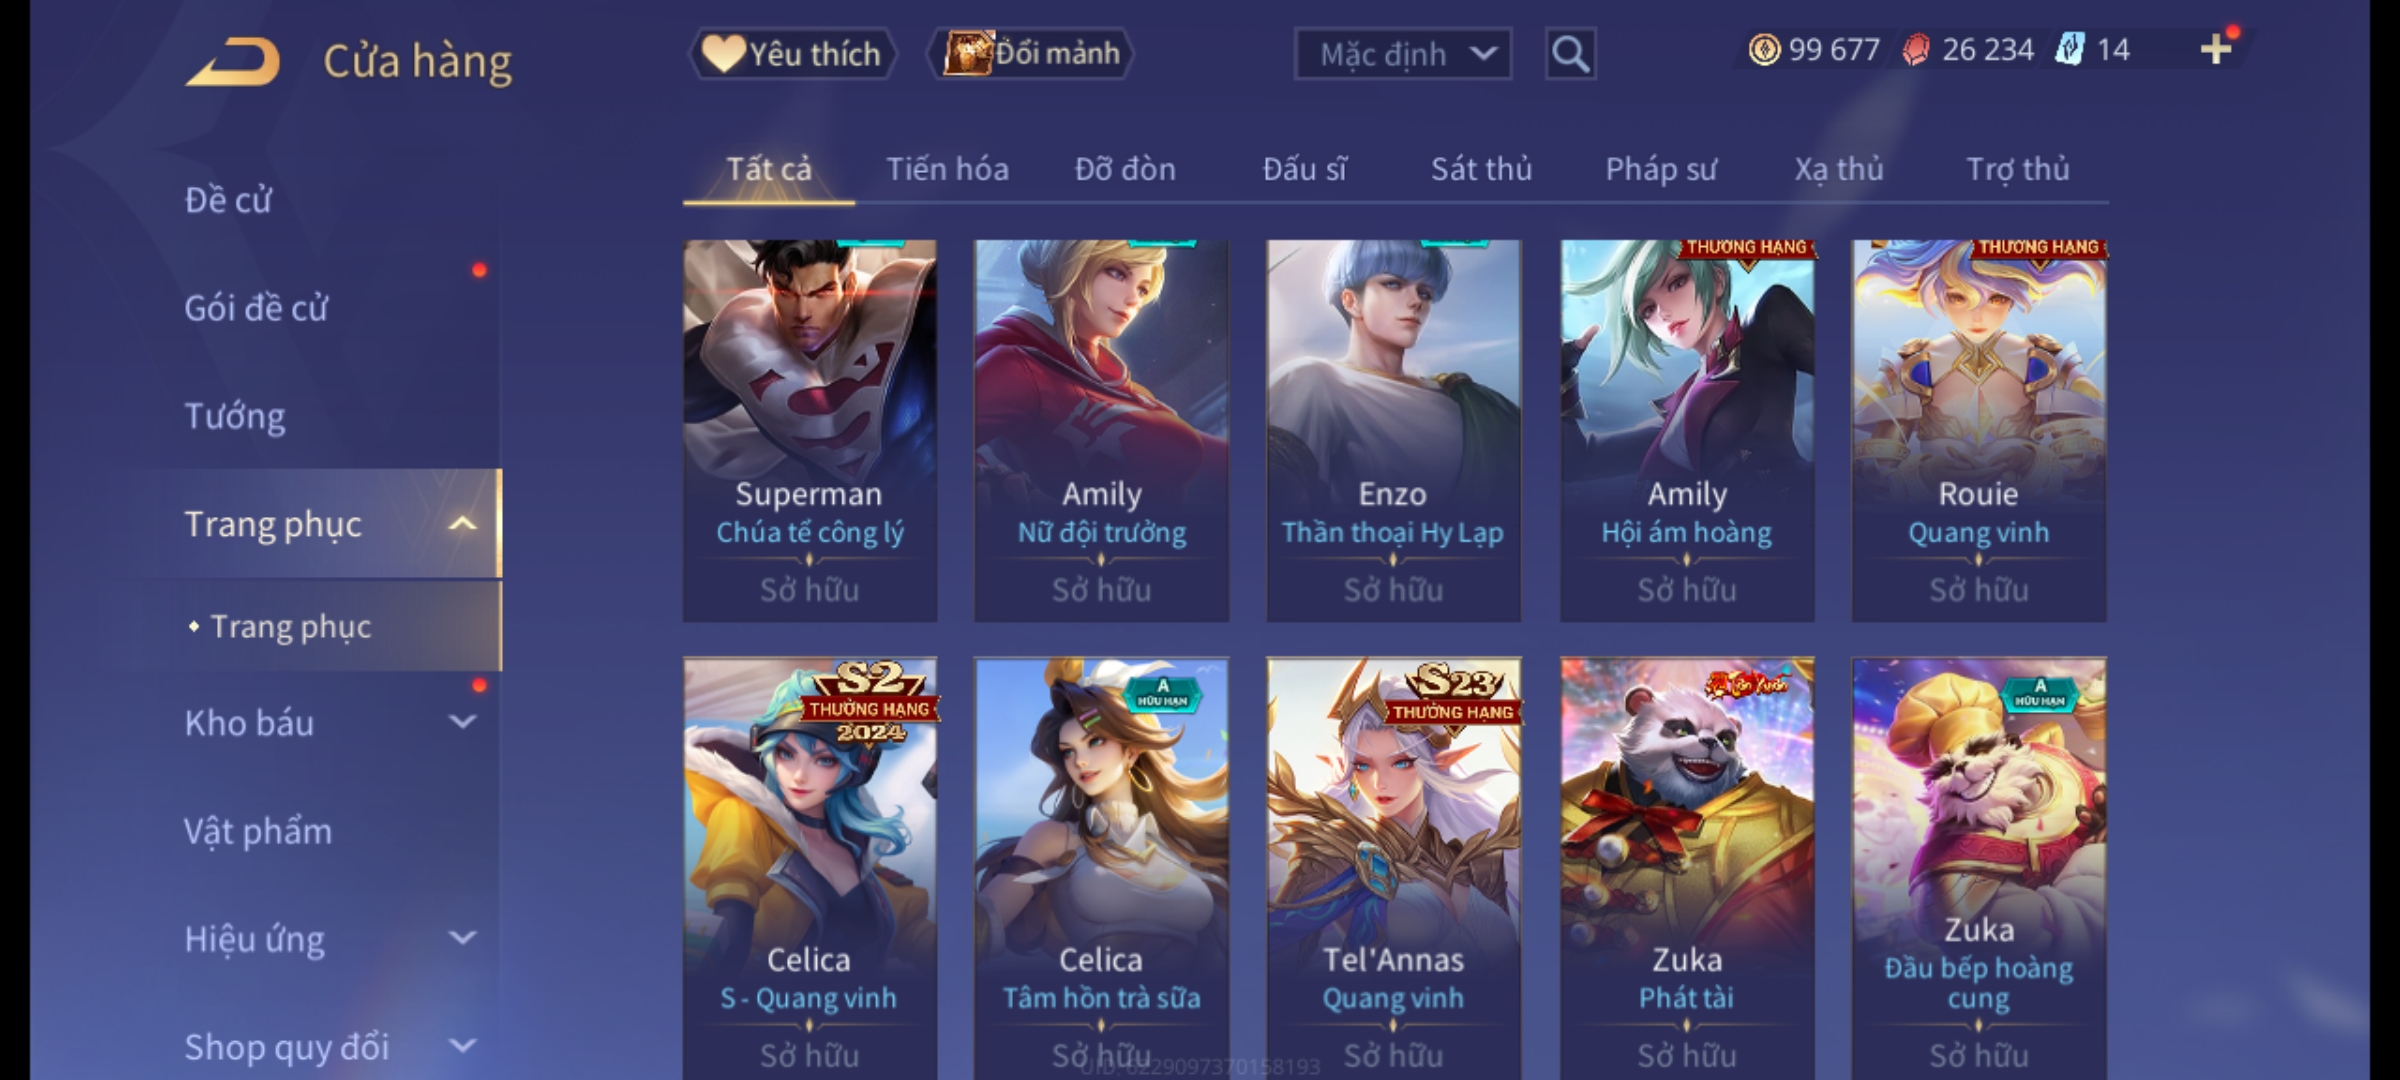Switch to the Pháp sư tab
Screen dimensions: 2400x1080
point(1661,169)
